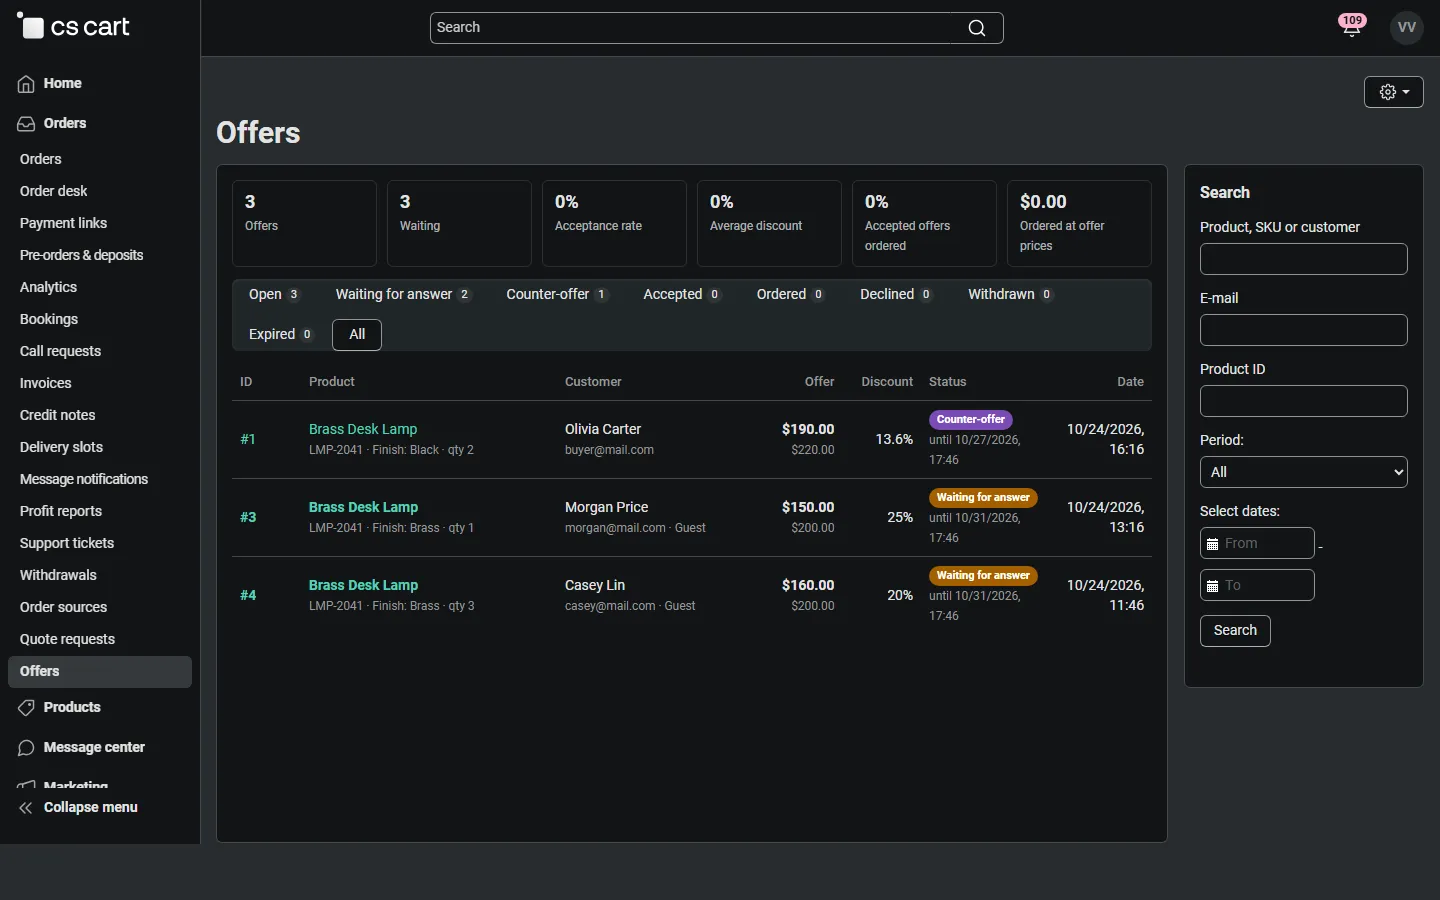Screen dimensions: 1440x900
Task: Click the Collapse menu chevrons icon
Action: (26, 808)
